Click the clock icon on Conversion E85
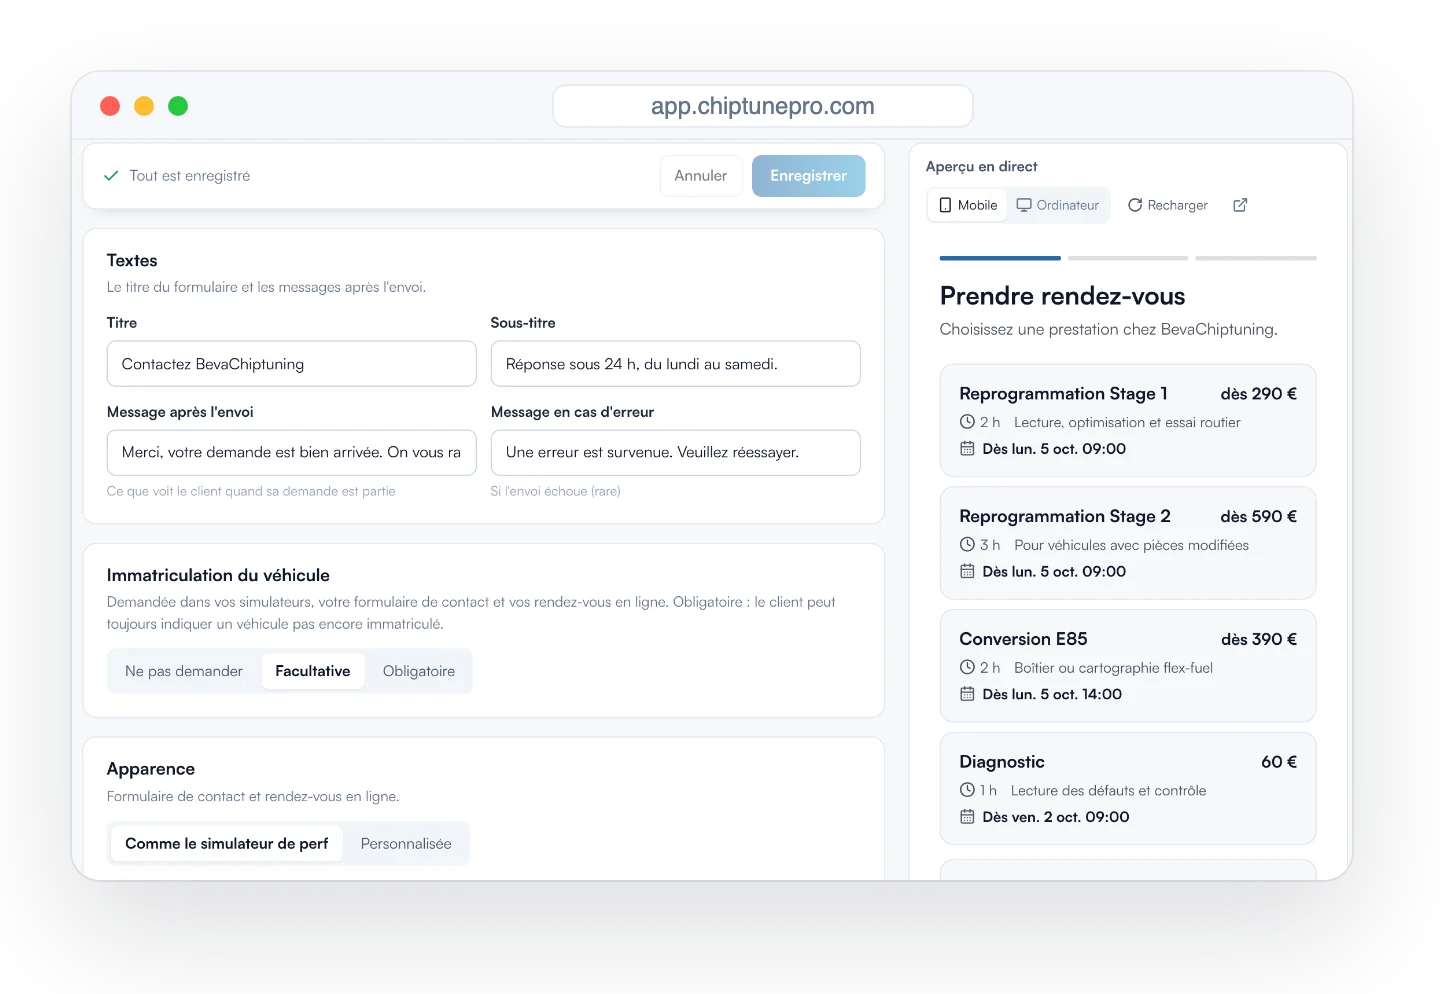 click(x=967, y=667)
